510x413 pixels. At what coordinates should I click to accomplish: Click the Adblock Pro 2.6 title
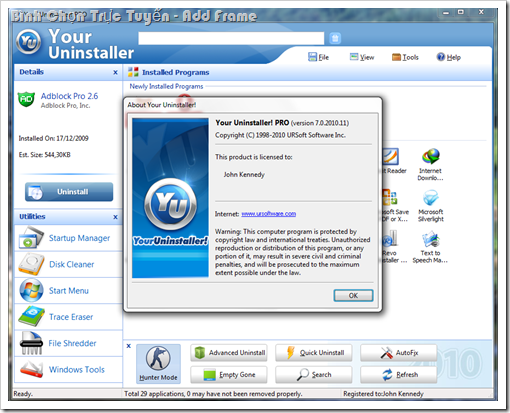pos(69,96)
